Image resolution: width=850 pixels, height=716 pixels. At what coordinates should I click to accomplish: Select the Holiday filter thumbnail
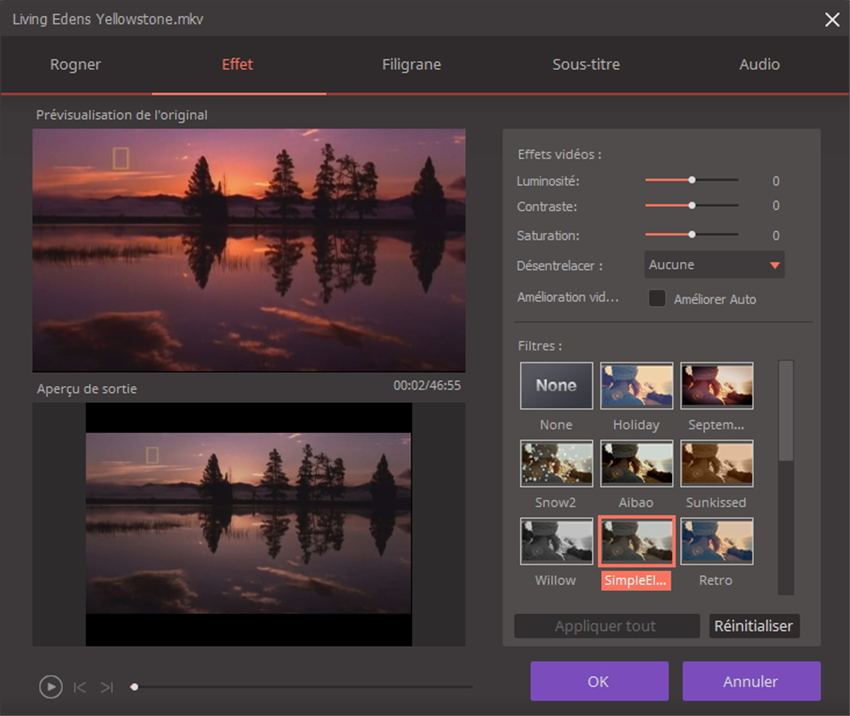tap(636, 386)
